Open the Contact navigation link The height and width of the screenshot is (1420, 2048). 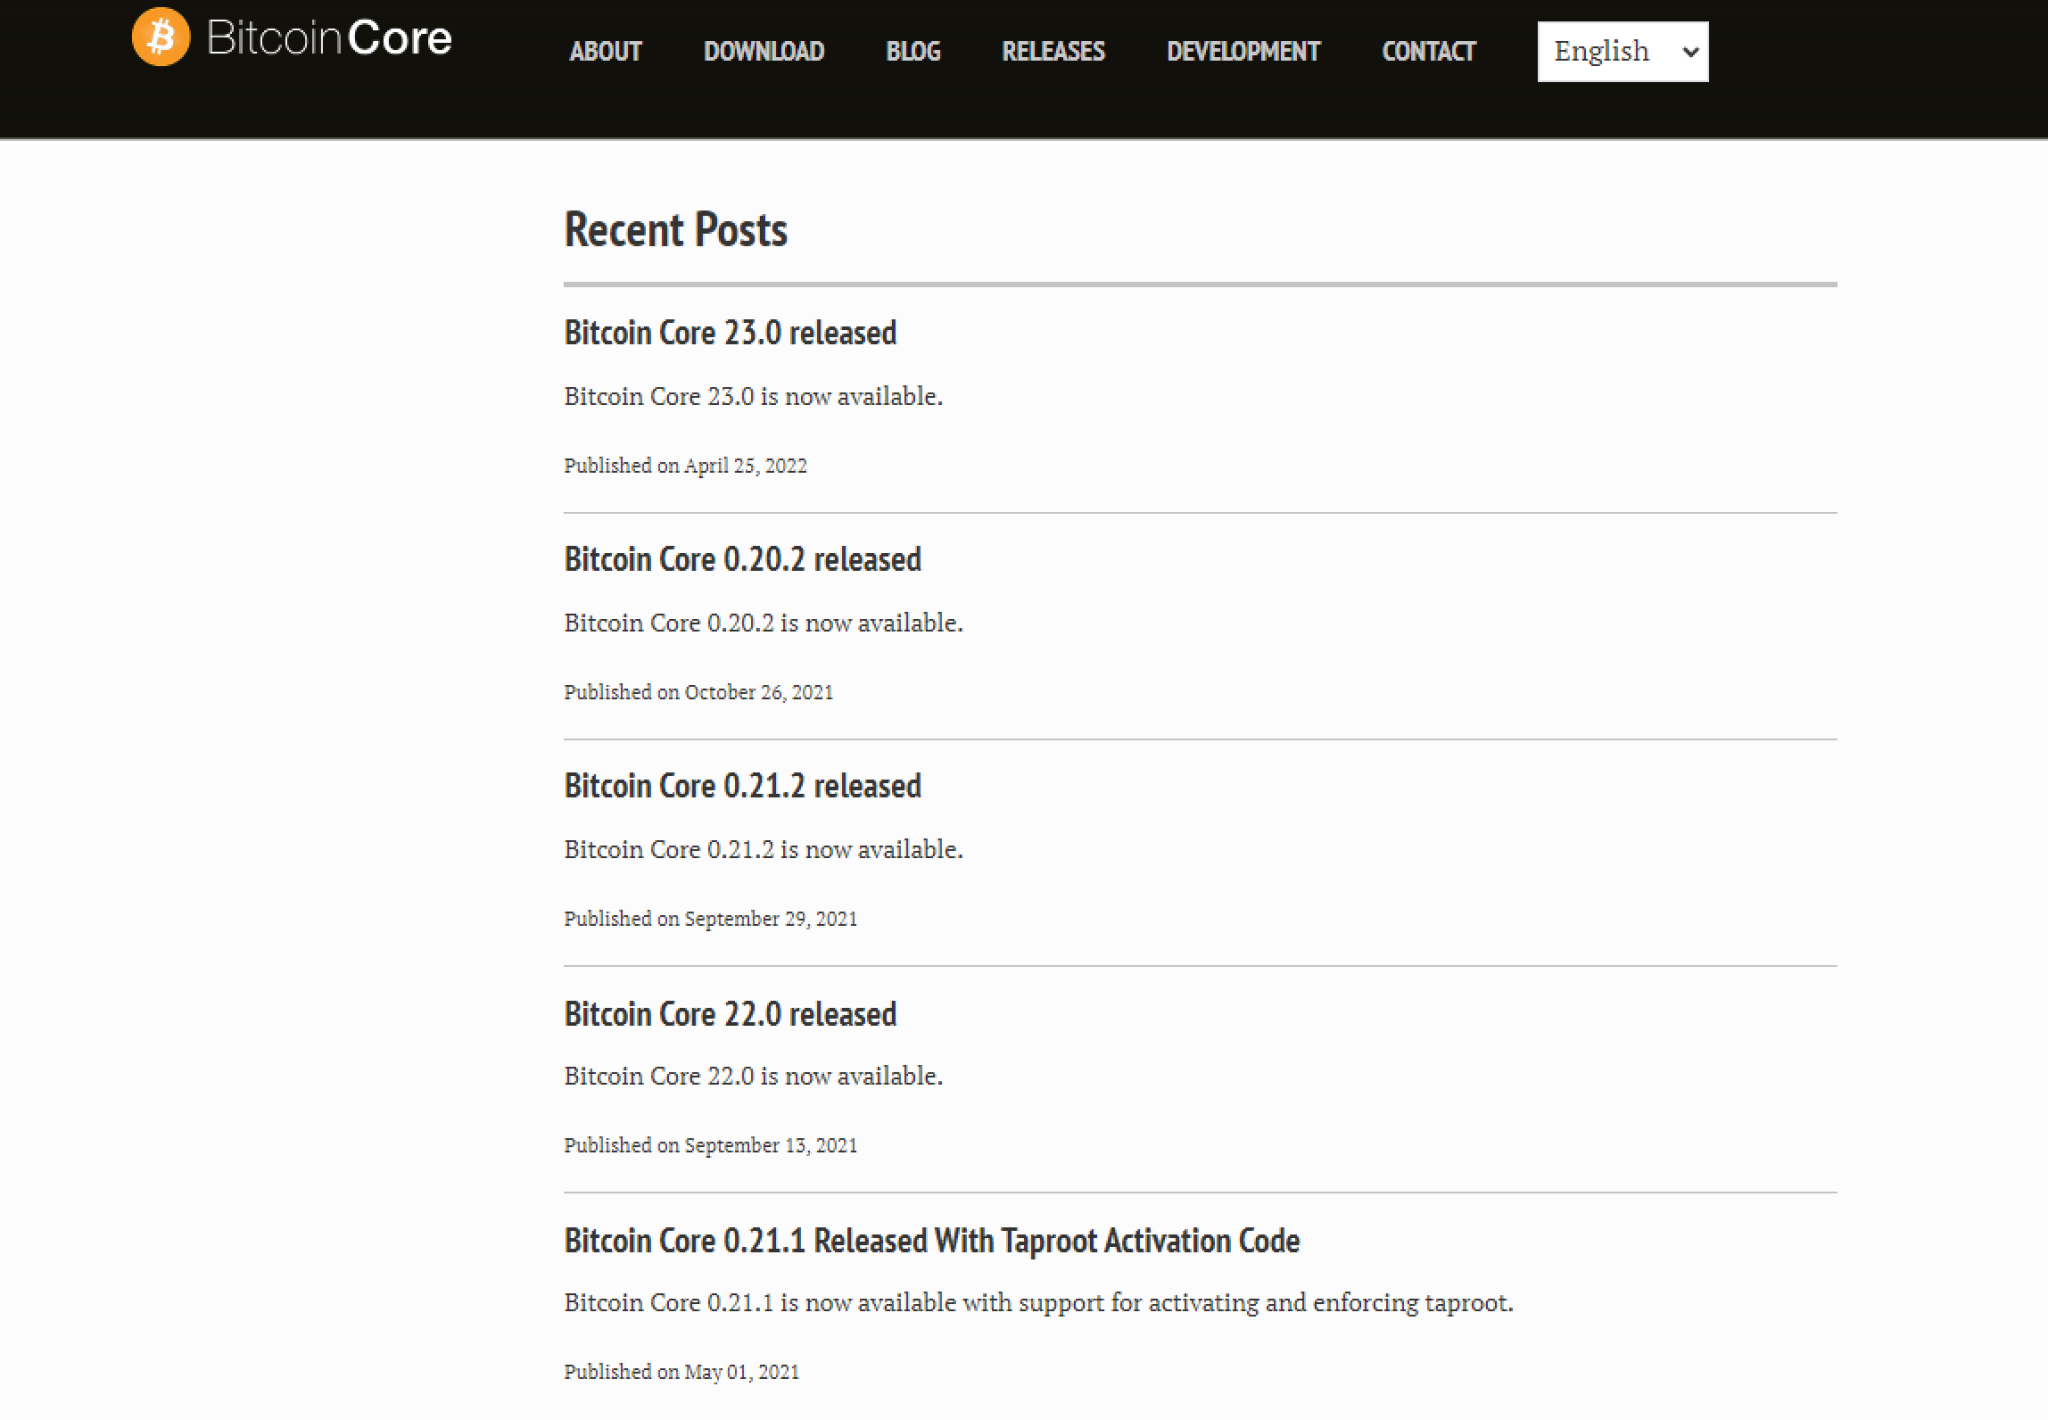tap(1428, 51)
